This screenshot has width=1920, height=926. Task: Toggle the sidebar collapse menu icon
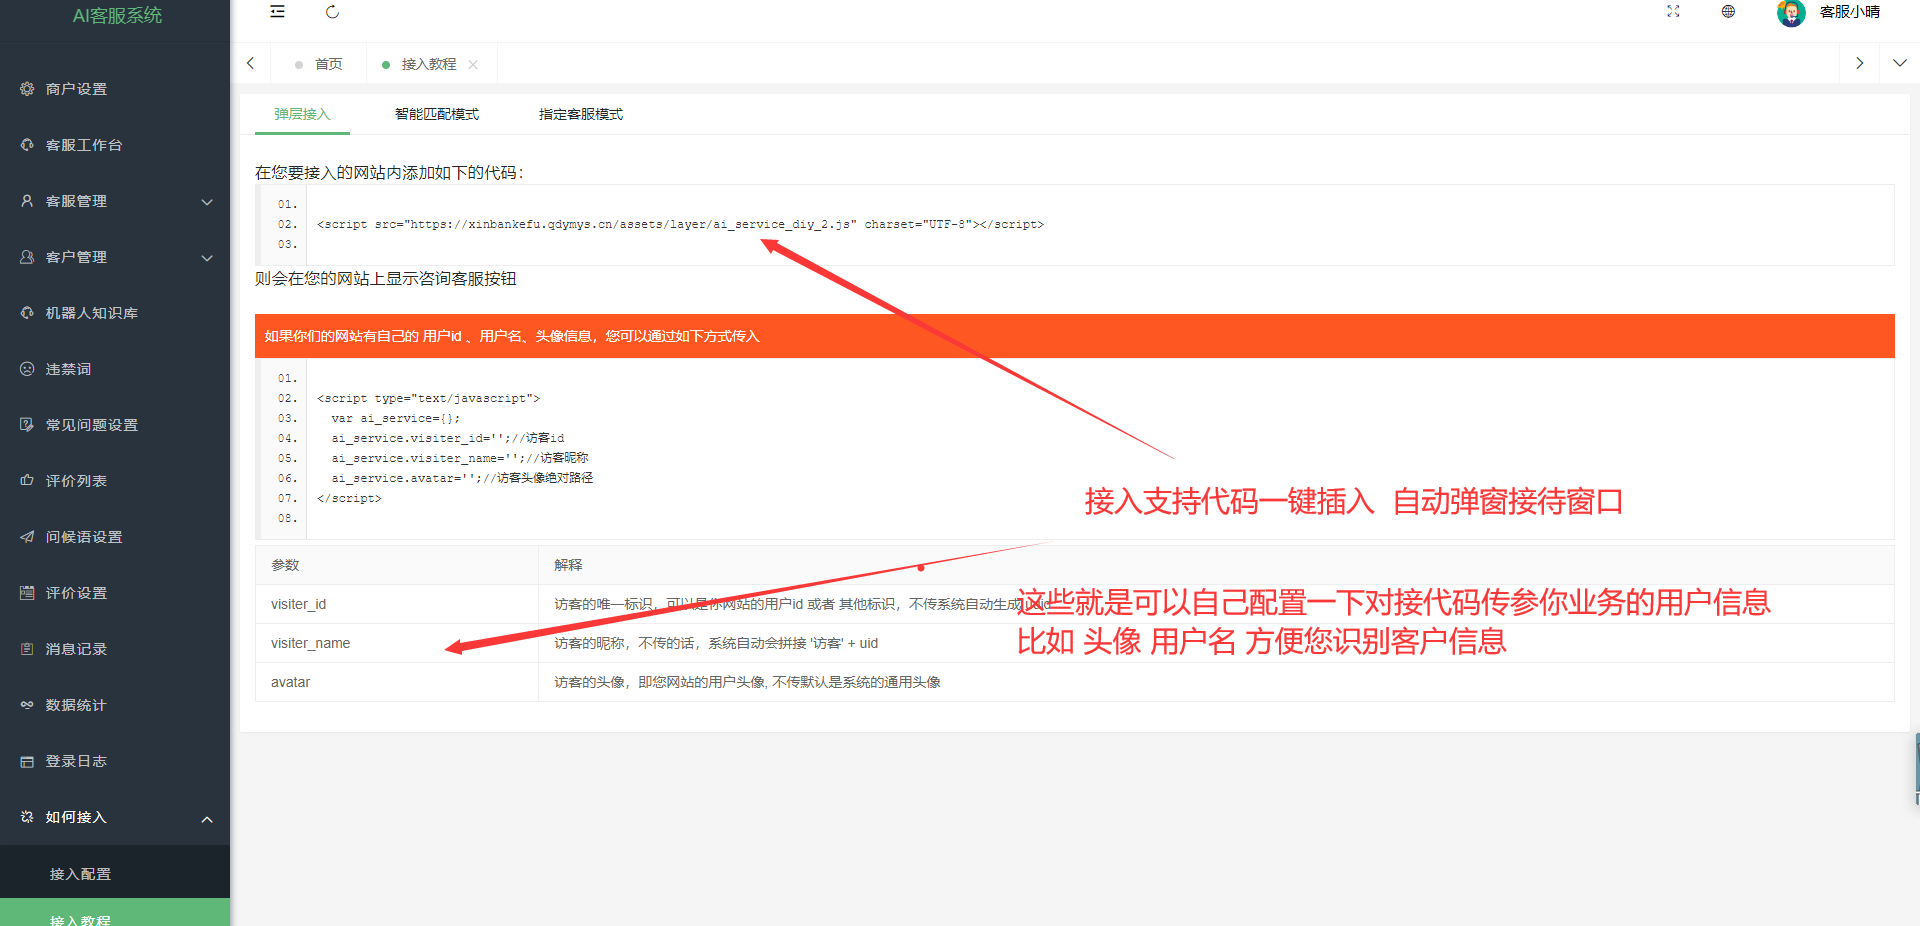278,12
